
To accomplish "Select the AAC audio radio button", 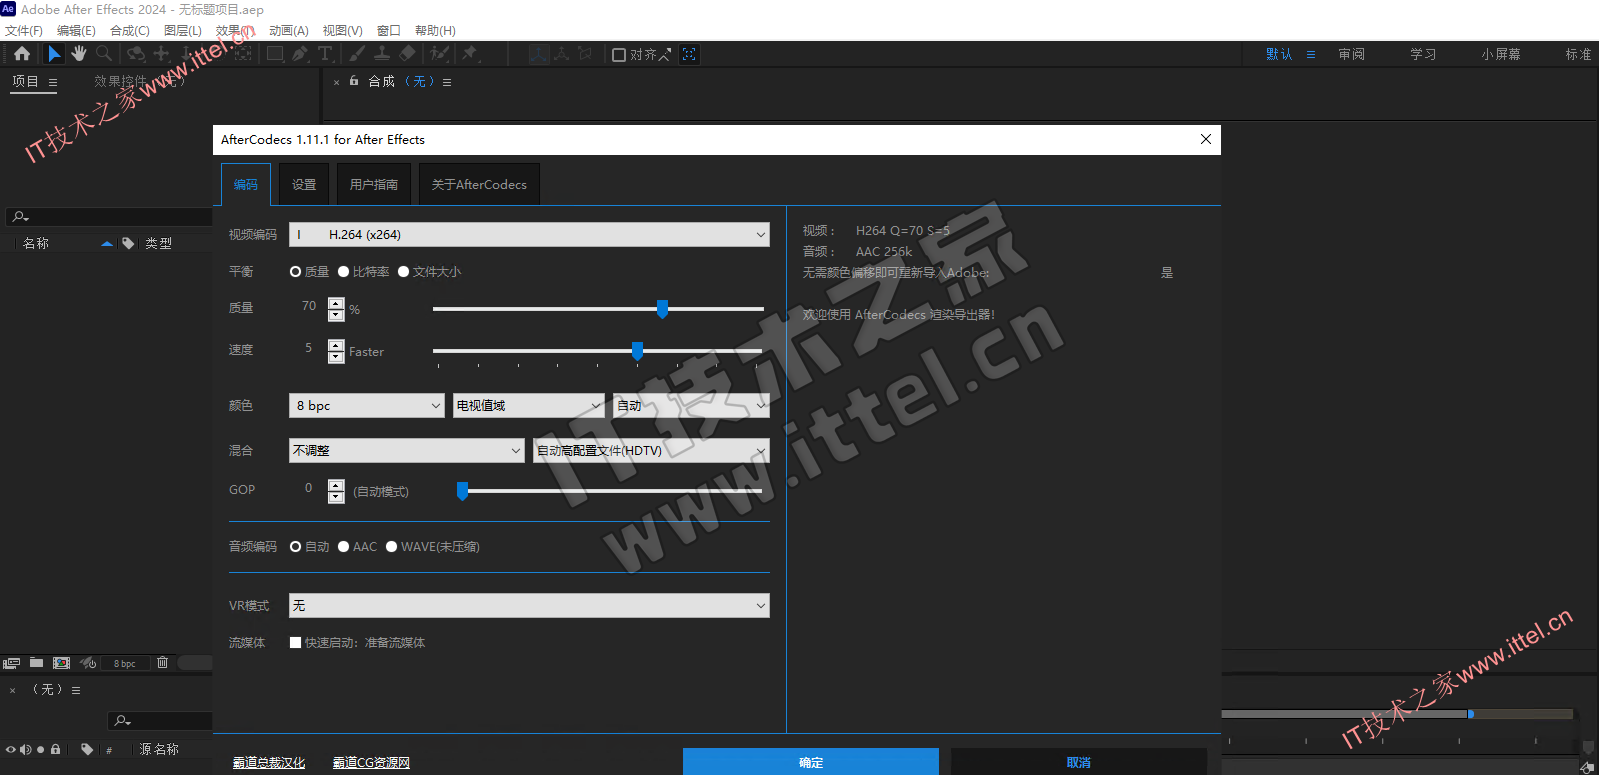I will tap(343, 547).
